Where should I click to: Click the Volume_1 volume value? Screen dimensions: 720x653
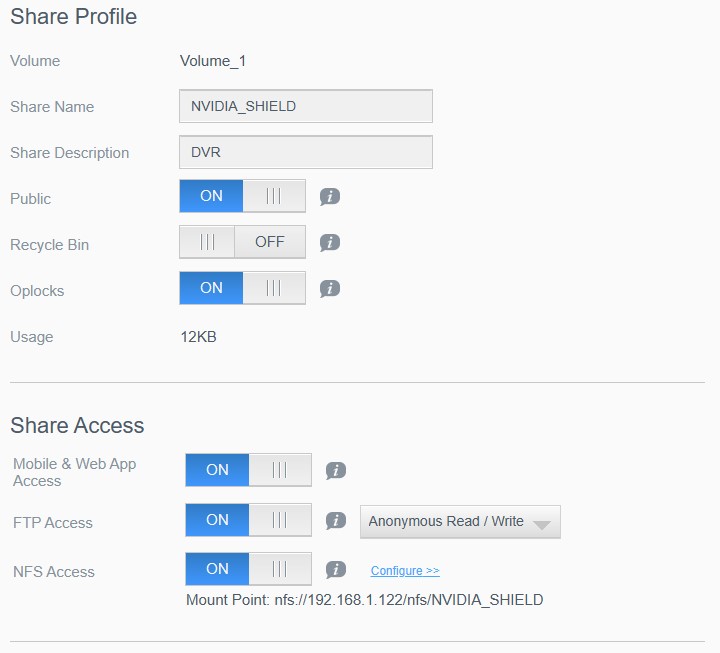click(x=213, y=61)
